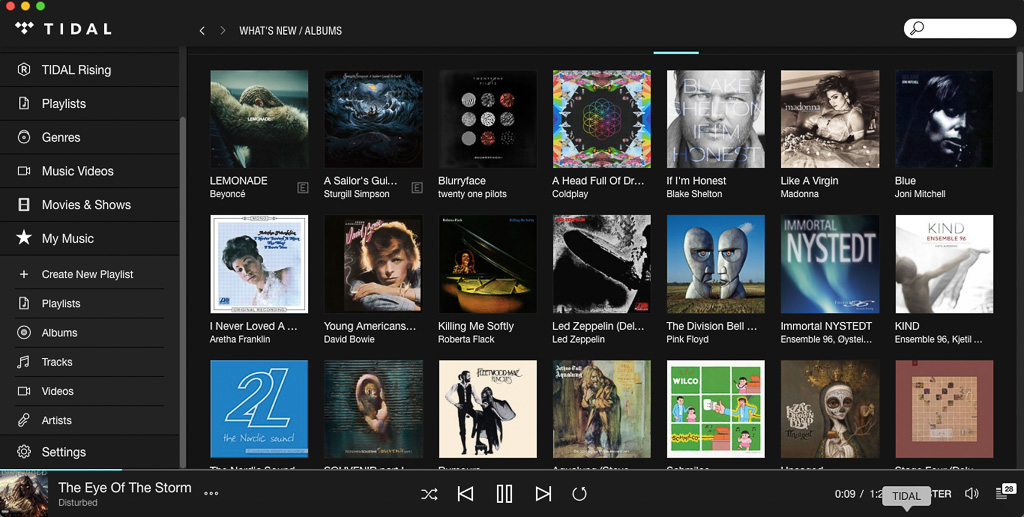1024x517 pixels.
Task: Toggle shuffle playback mode
Action: [429, 494]
